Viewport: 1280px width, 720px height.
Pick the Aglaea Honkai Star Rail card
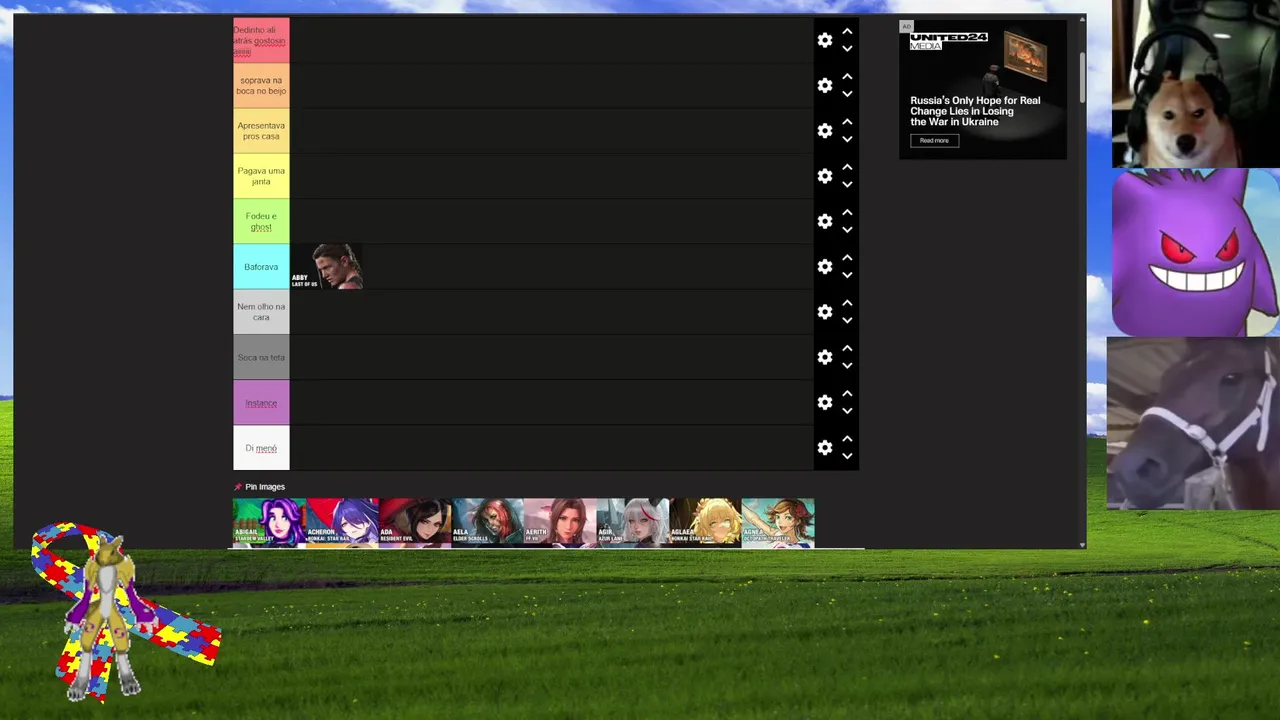(x=705, y=522)
